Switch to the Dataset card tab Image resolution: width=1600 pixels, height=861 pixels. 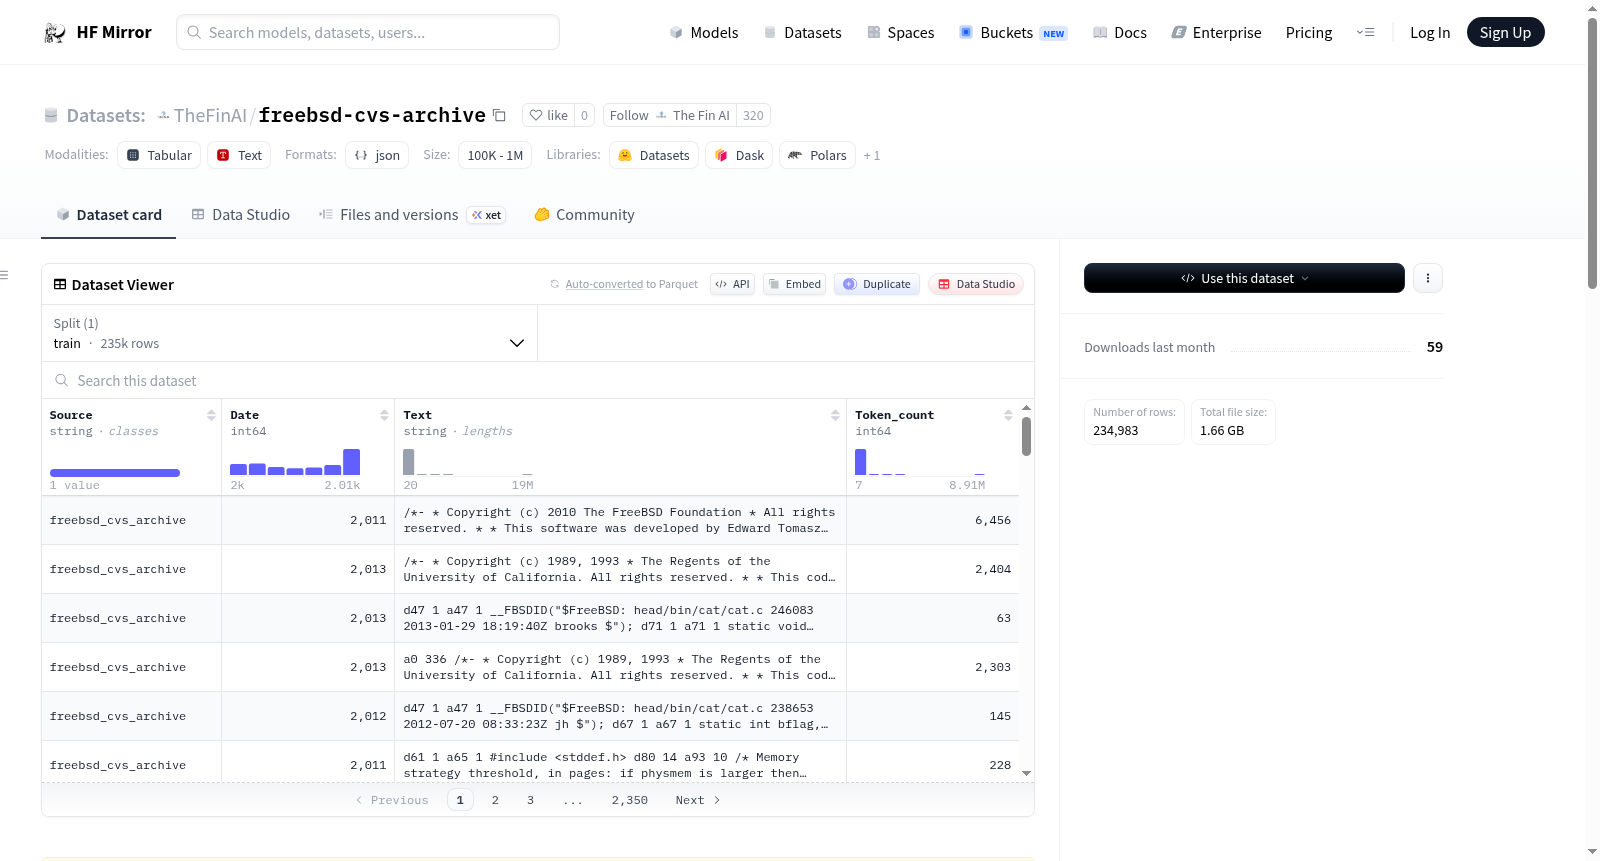point(108,215)
